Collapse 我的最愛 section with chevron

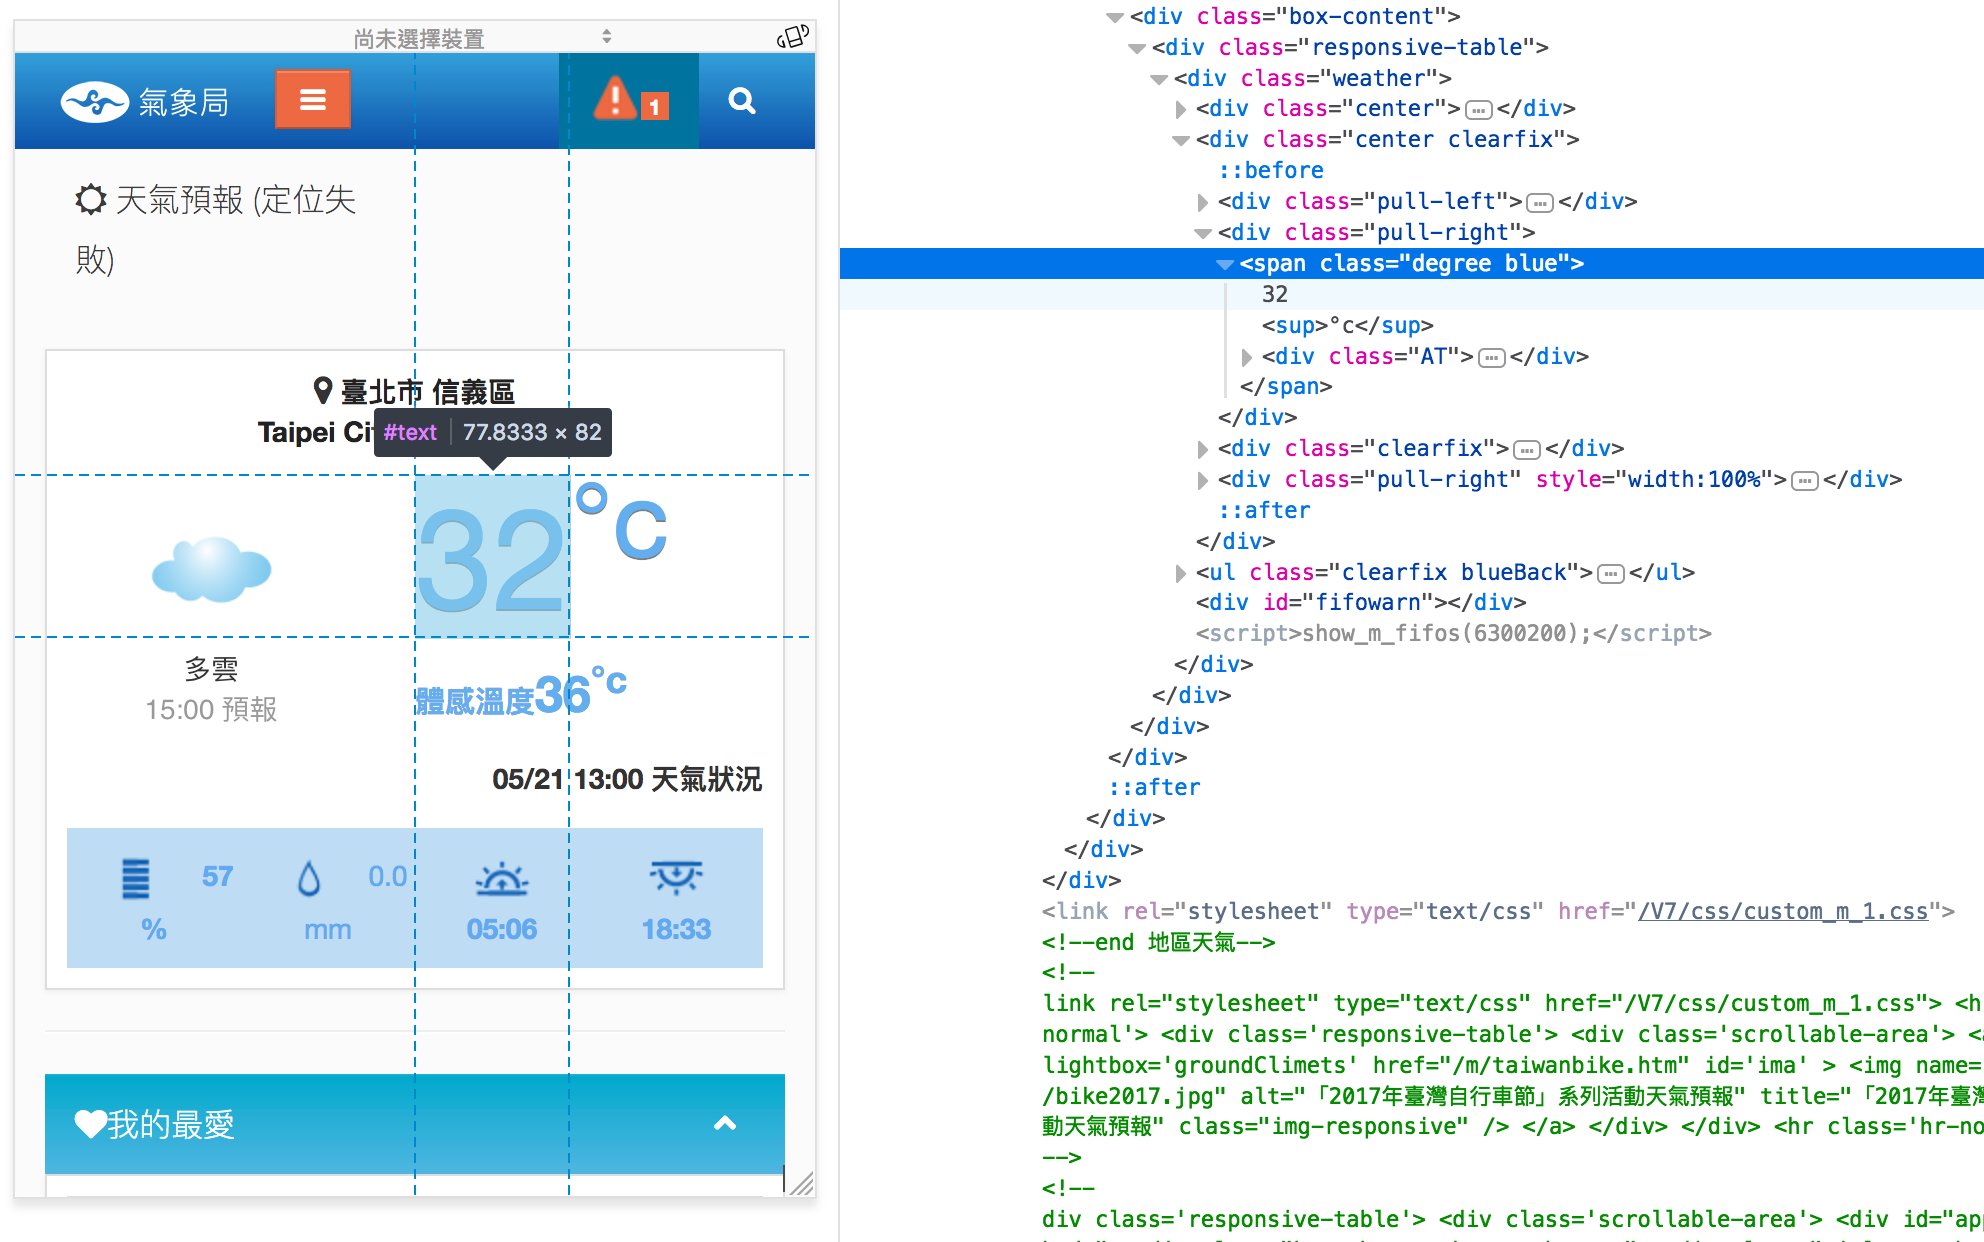coord(725,1123)
